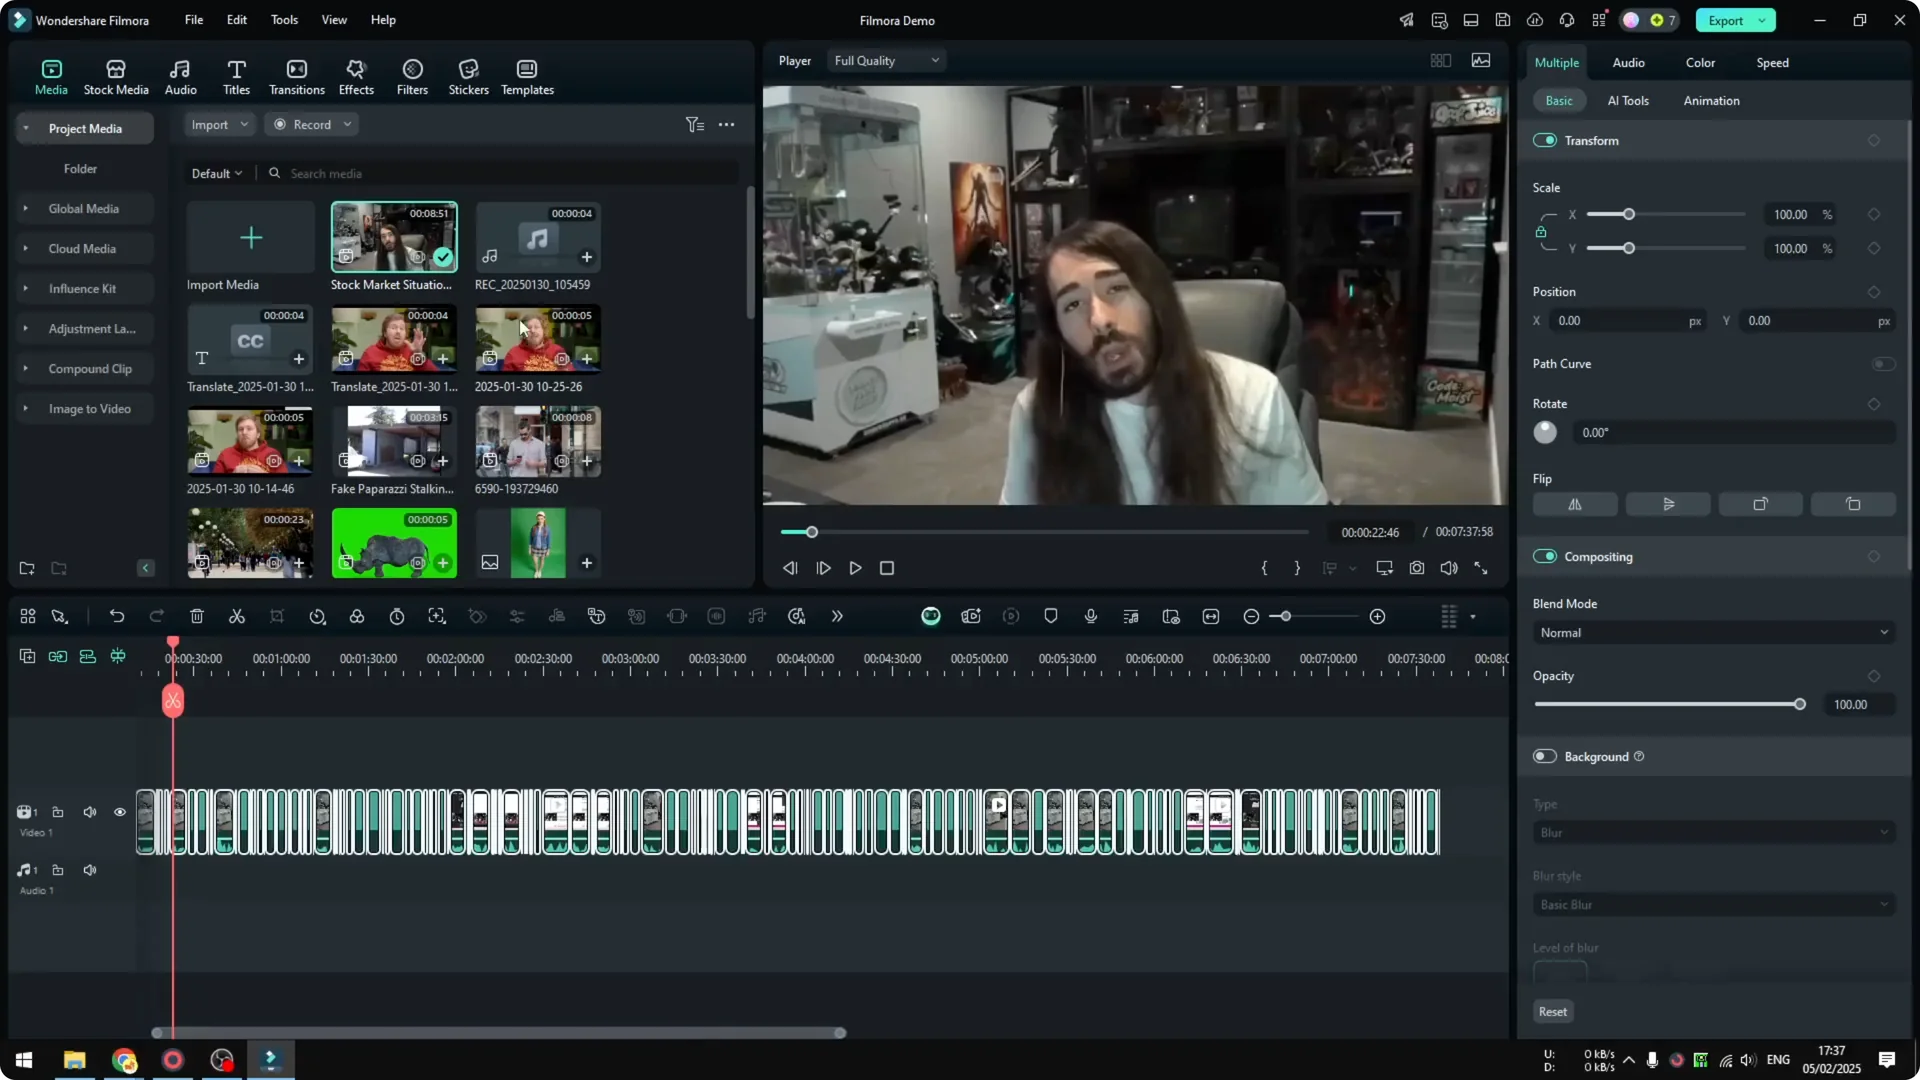Click the Reset button
This screenshot has height=1080, width=1920.
pos(1553,1012)
